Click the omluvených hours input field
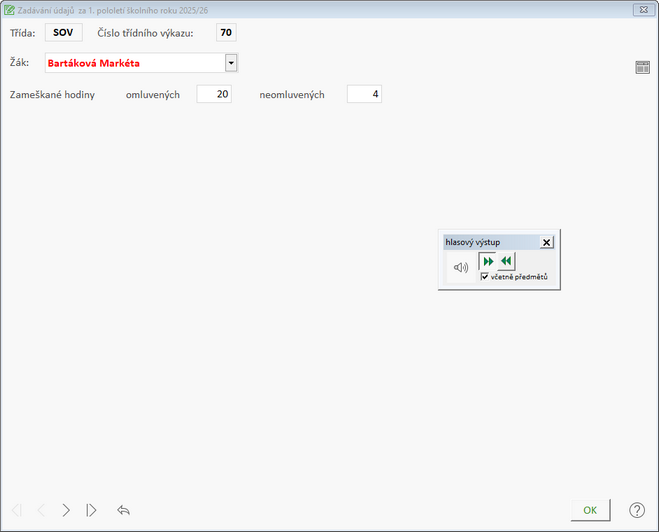This screenshot has height=532, width=659. click(214, 94)
